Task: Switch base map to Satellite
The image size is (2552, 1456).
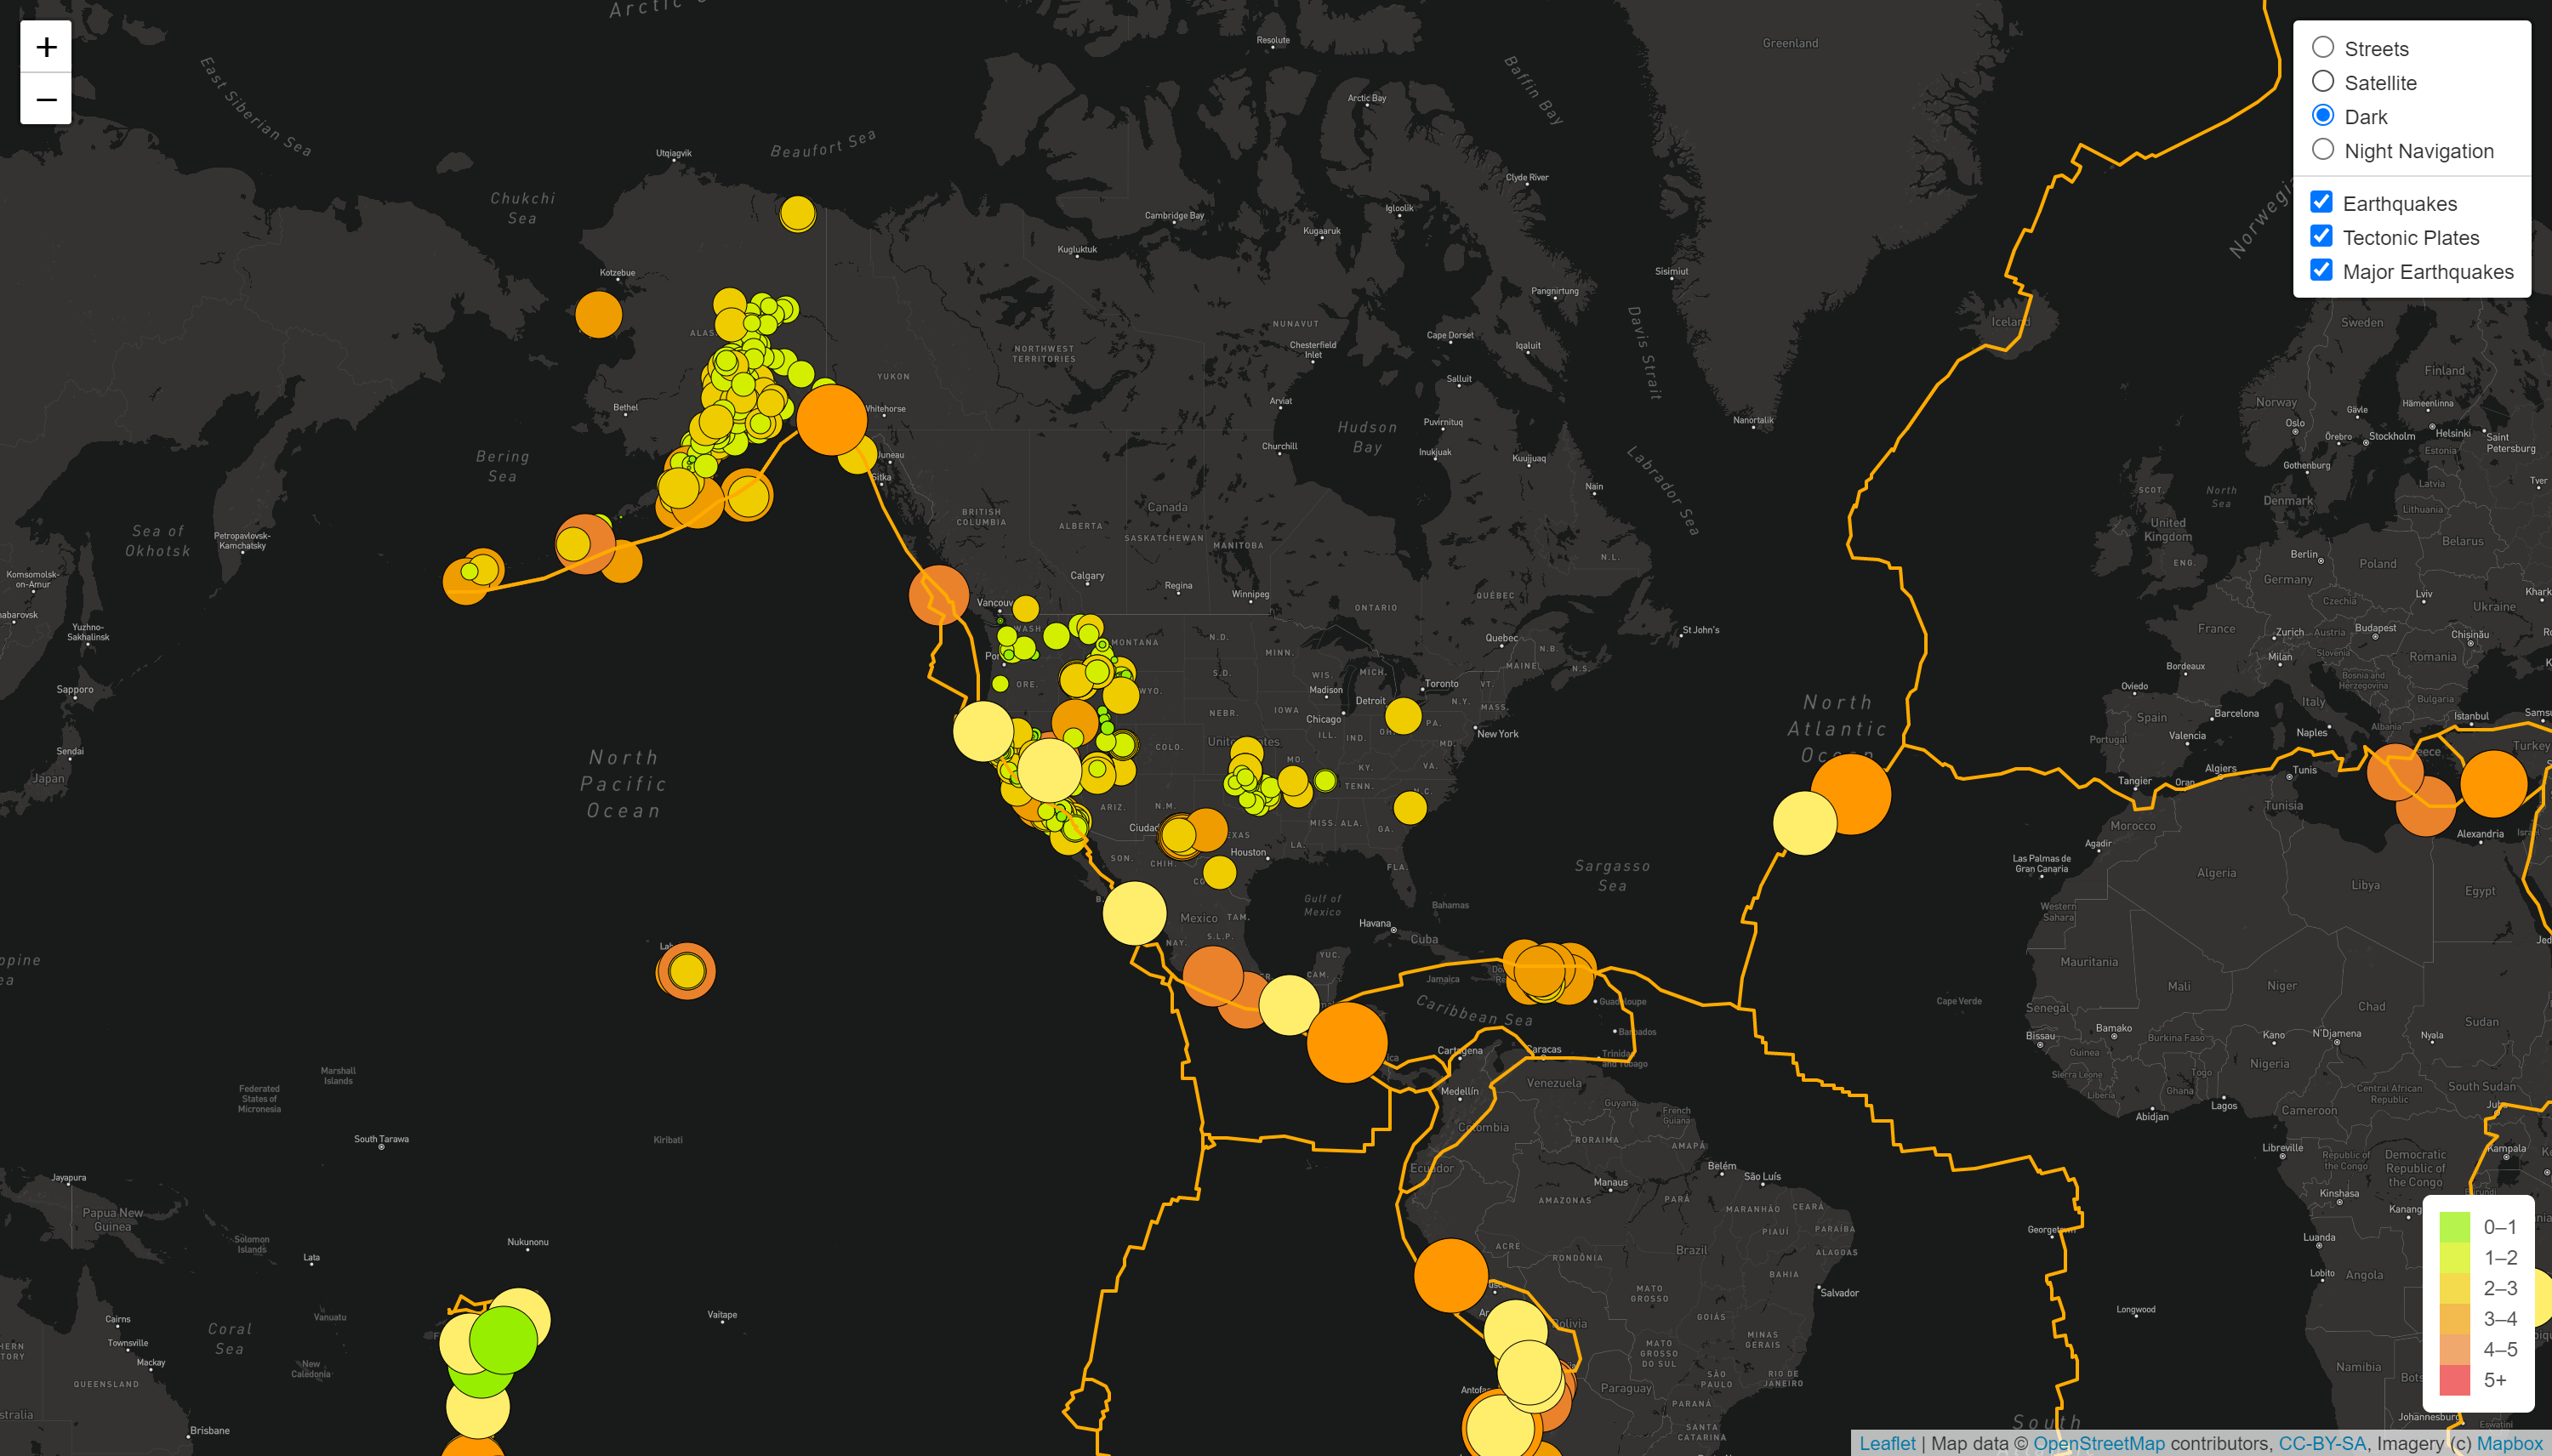Action: (x=2322, y=82)
